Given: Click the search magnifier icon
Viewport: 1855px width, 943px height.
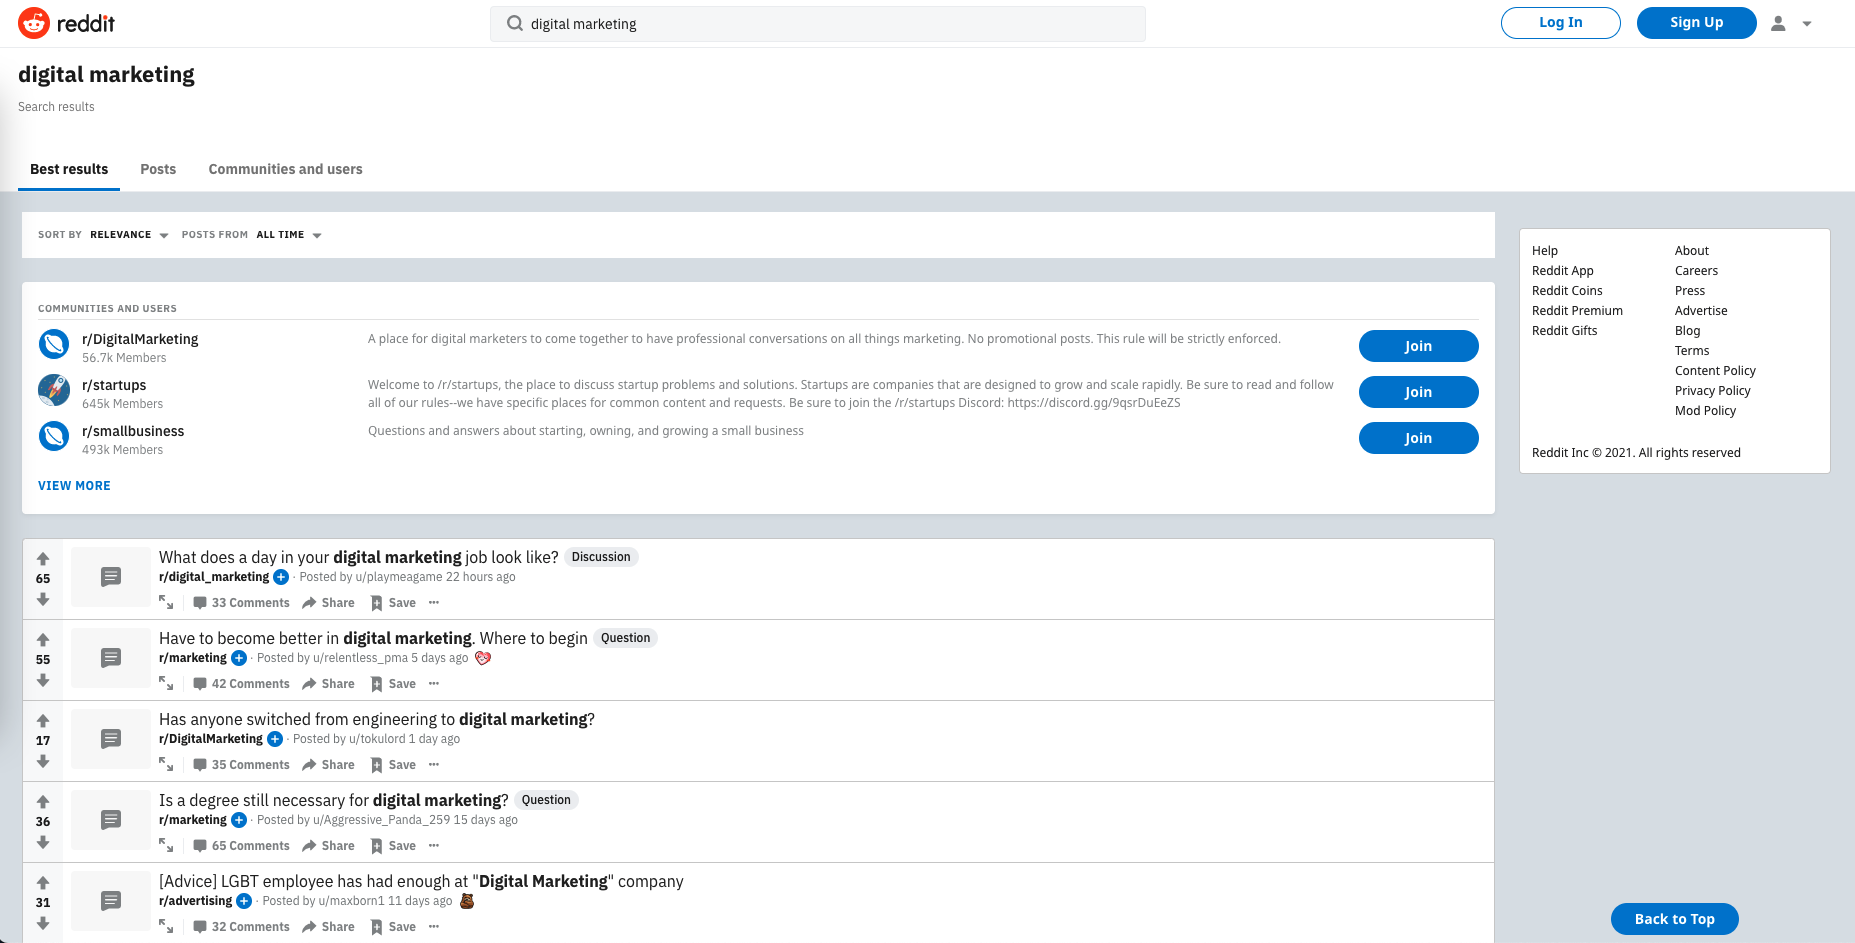Looking at the screenshot, I should (x=515, y=23).
